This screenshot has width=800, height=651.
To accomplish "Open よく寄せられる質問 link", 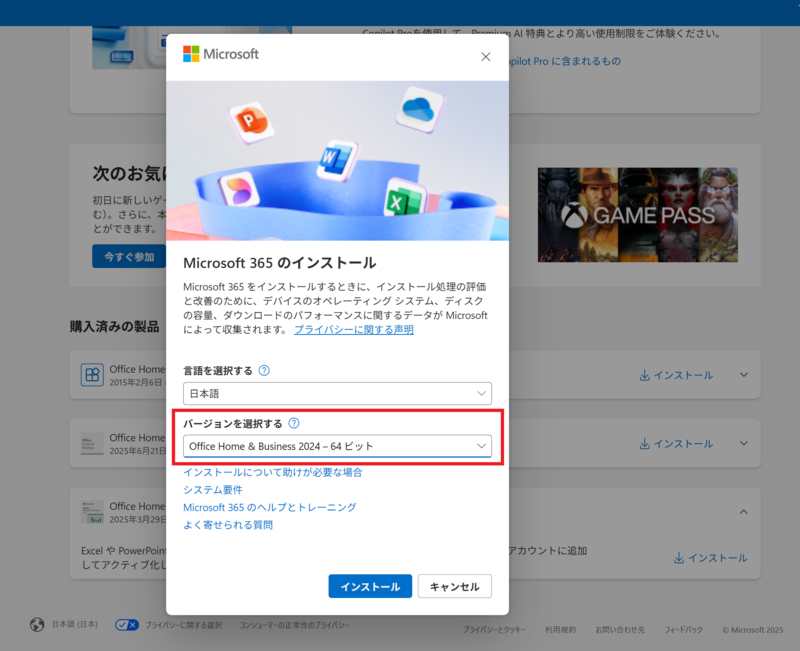I will click(x=228, y=525).
